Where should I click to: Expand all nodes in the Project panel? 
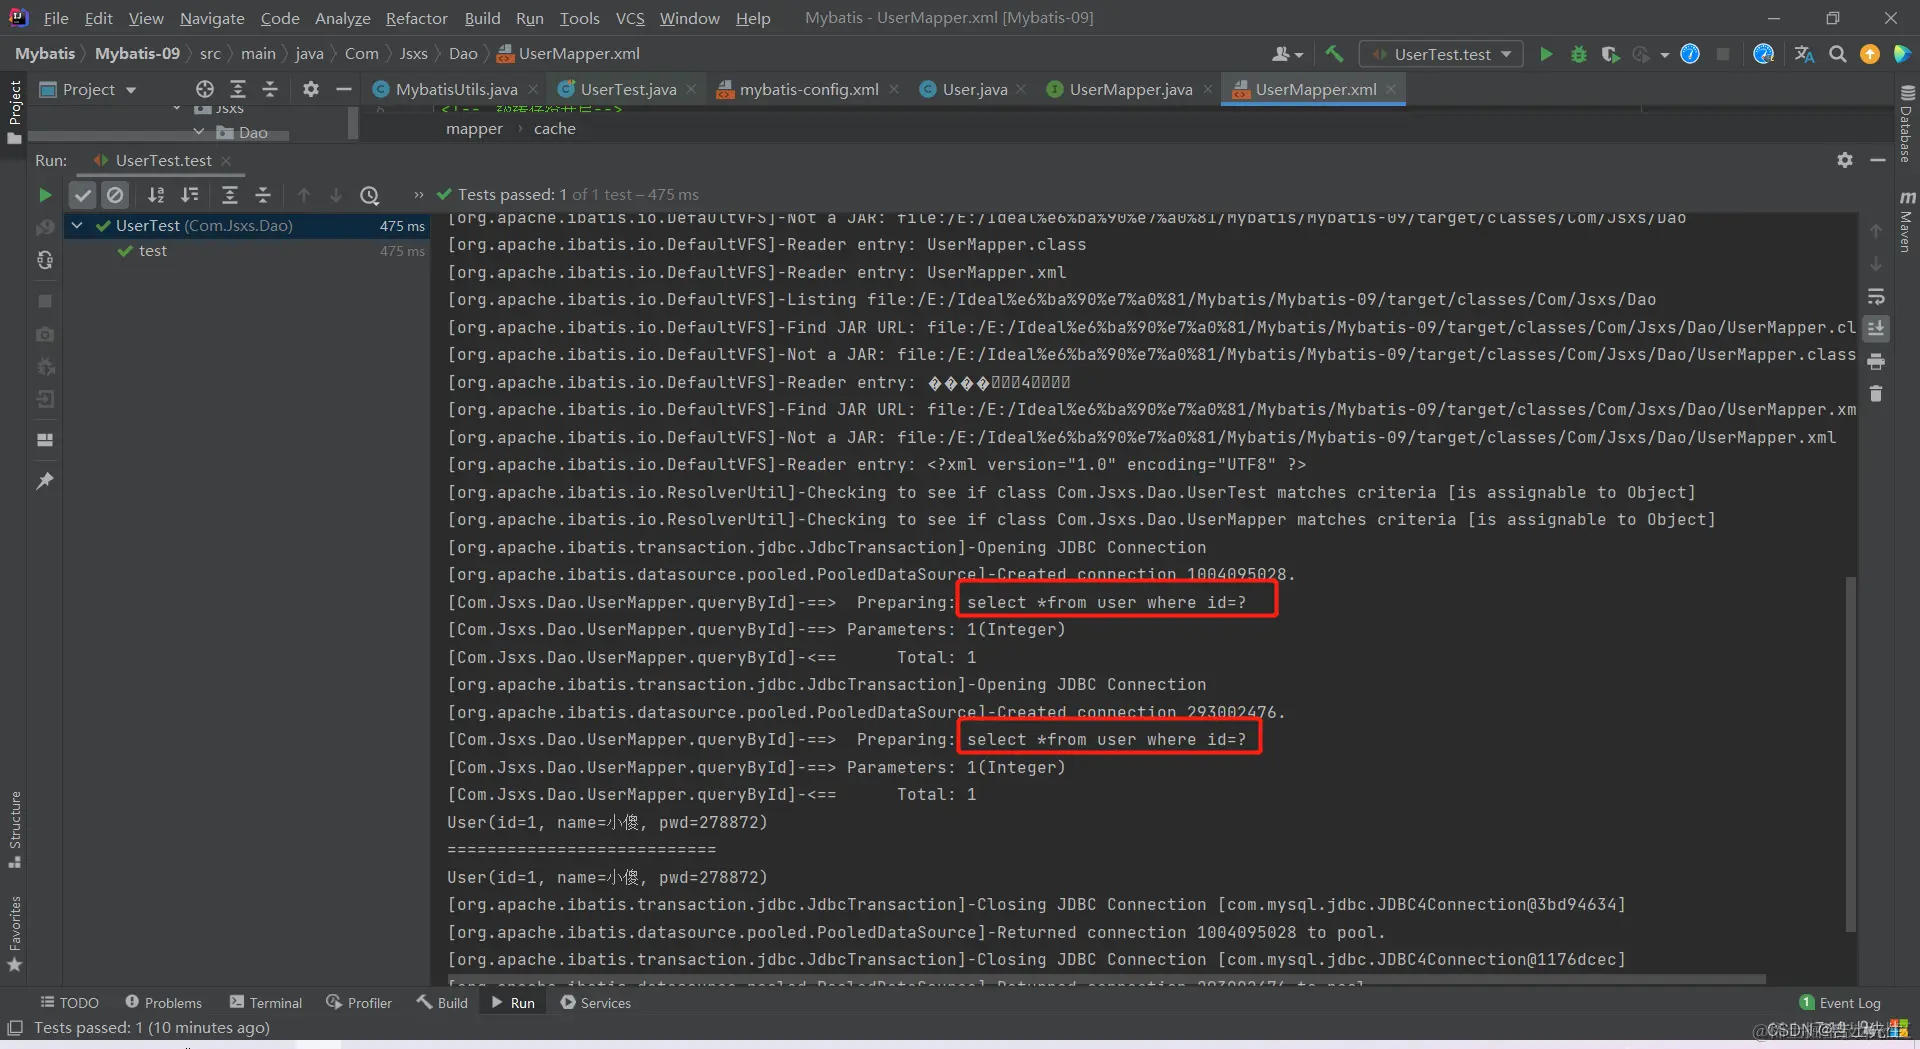click(x=238, y=89)
